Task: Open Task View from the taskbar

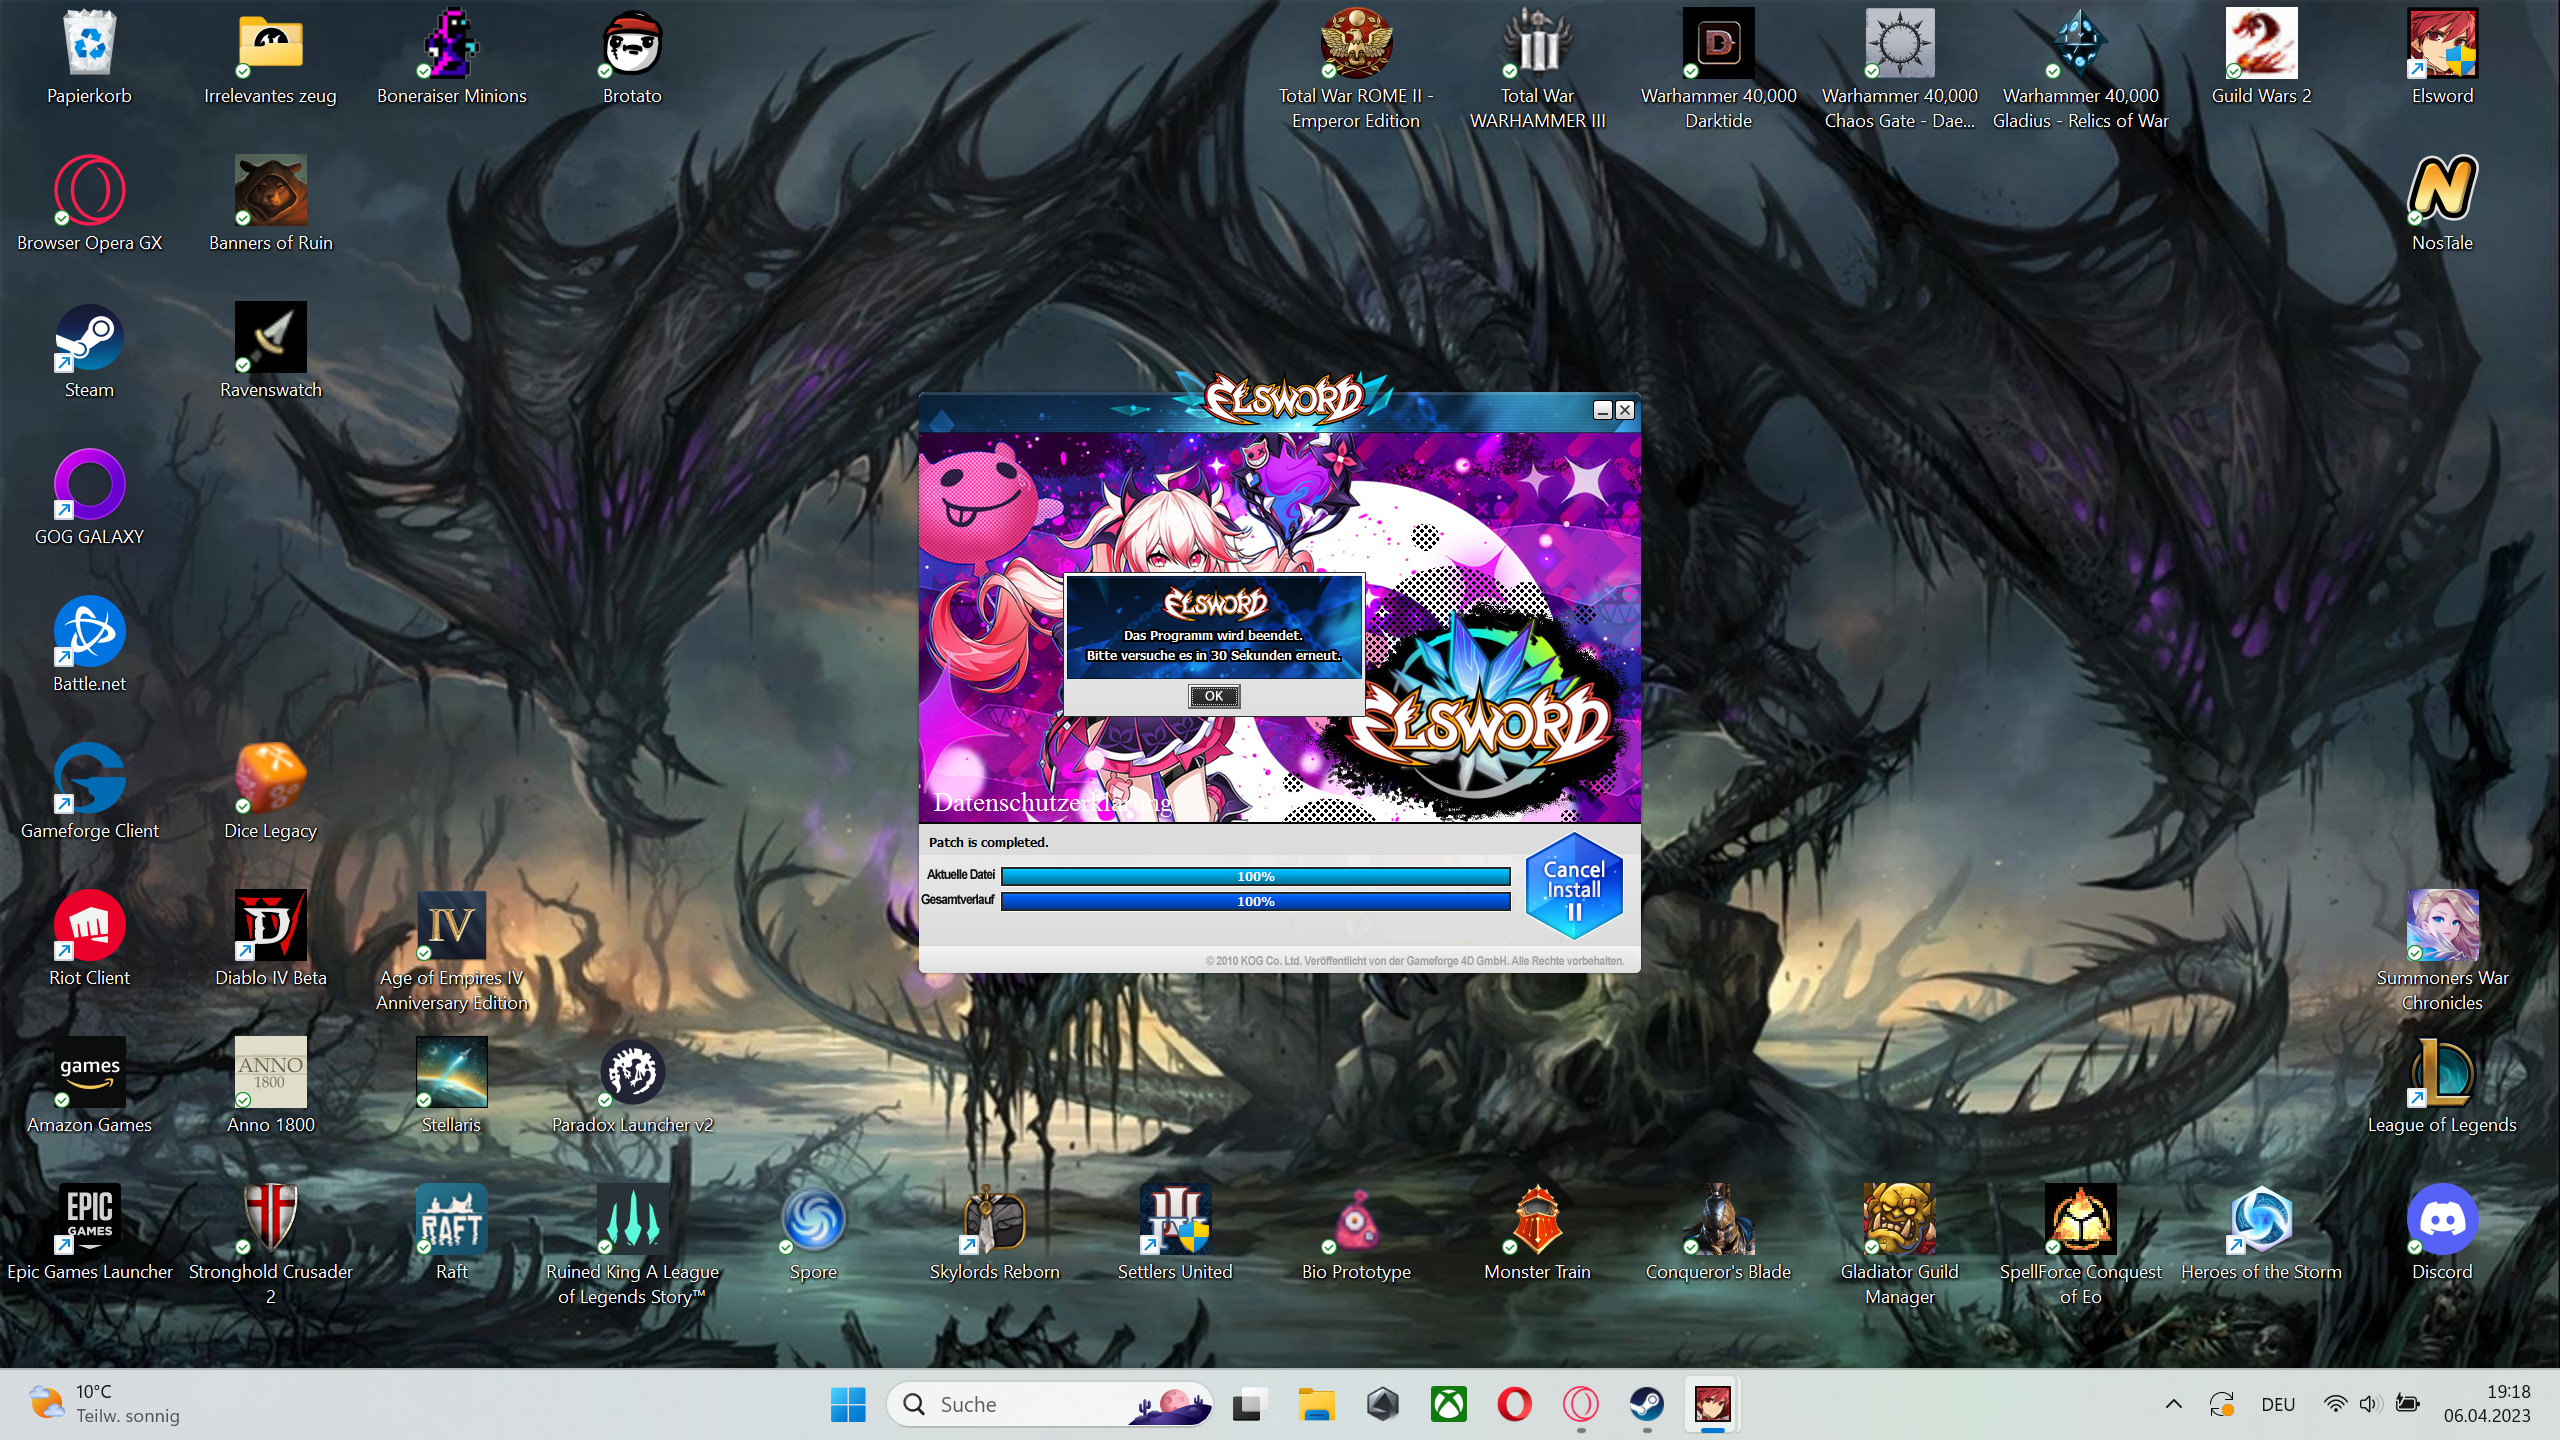Action: pos(1250,1404)
